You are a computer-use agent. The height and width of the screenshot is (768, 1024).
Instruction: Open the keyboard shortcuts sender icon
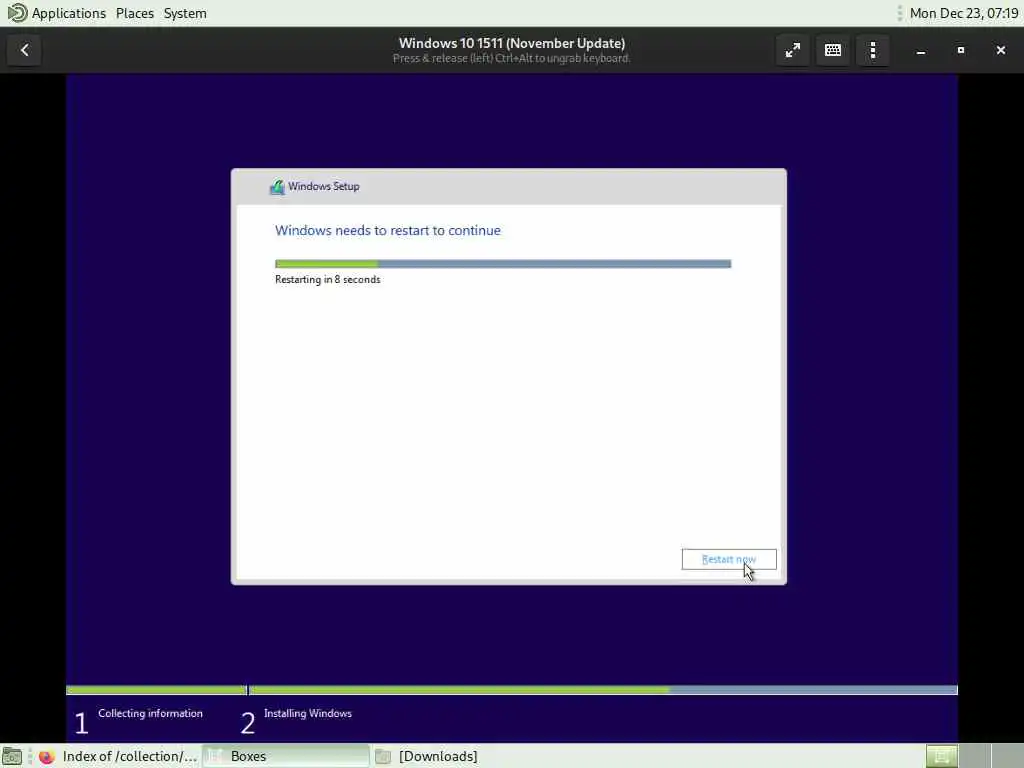click(x=833, y=50)
